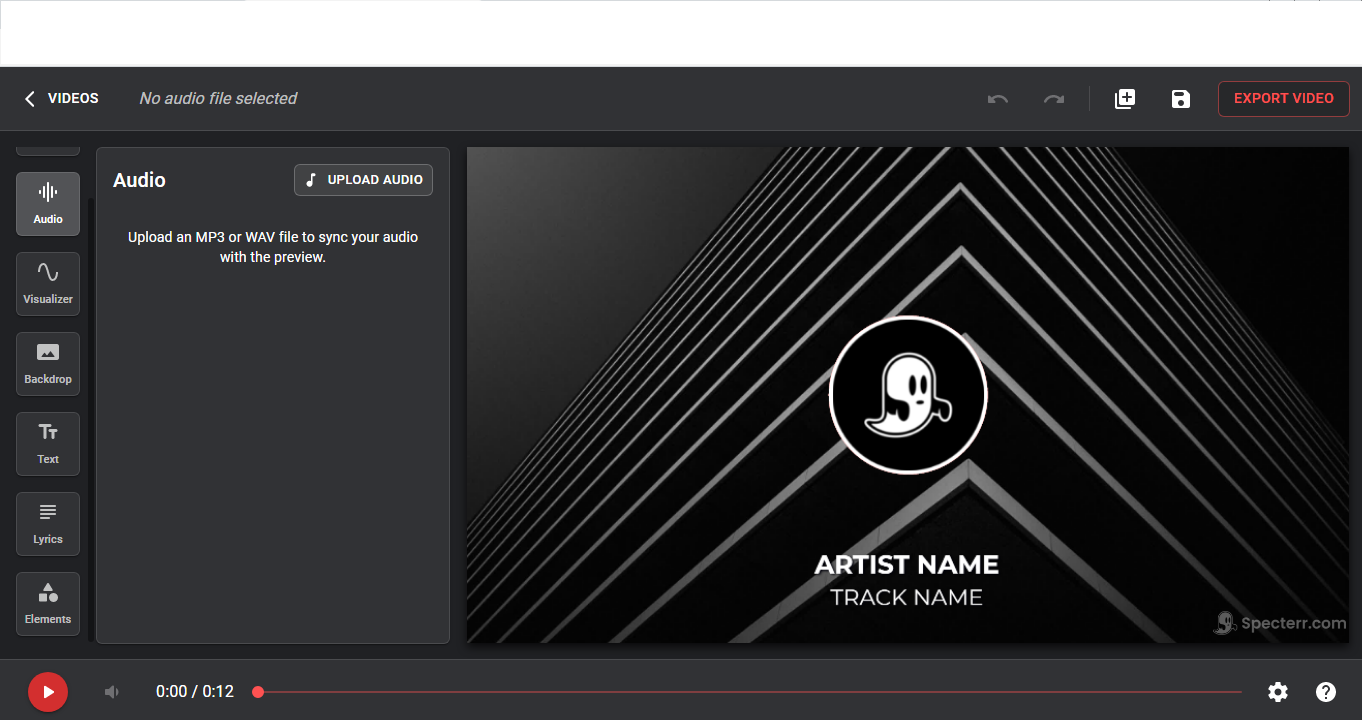This screenshot has width=1362, height=720.
Task: Go back to Videos list
Action: tap(61, 98)
